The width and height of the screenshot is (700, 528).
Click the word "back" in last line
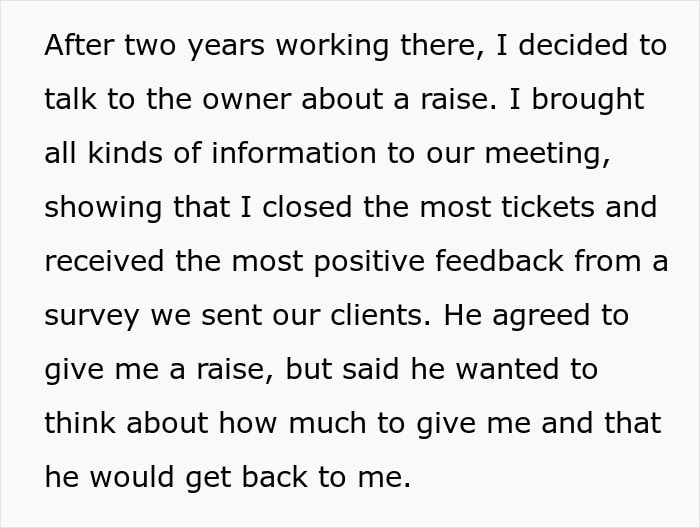click(275, 477)
